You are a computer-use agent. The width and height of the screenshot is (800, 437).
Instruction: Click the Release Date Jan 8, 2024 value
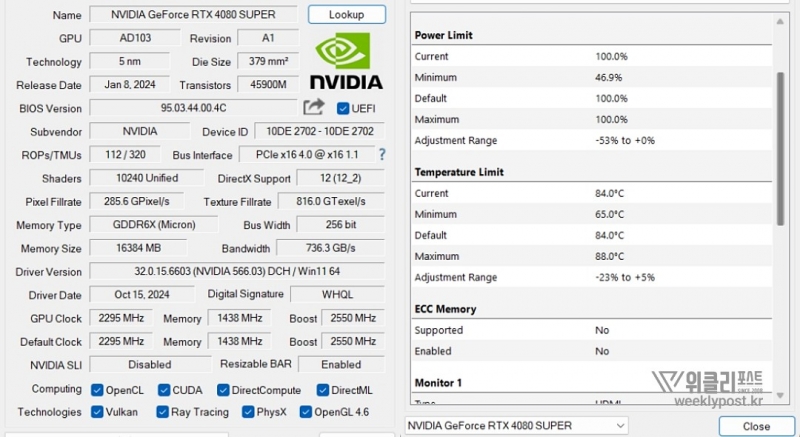tap(130, 84)
